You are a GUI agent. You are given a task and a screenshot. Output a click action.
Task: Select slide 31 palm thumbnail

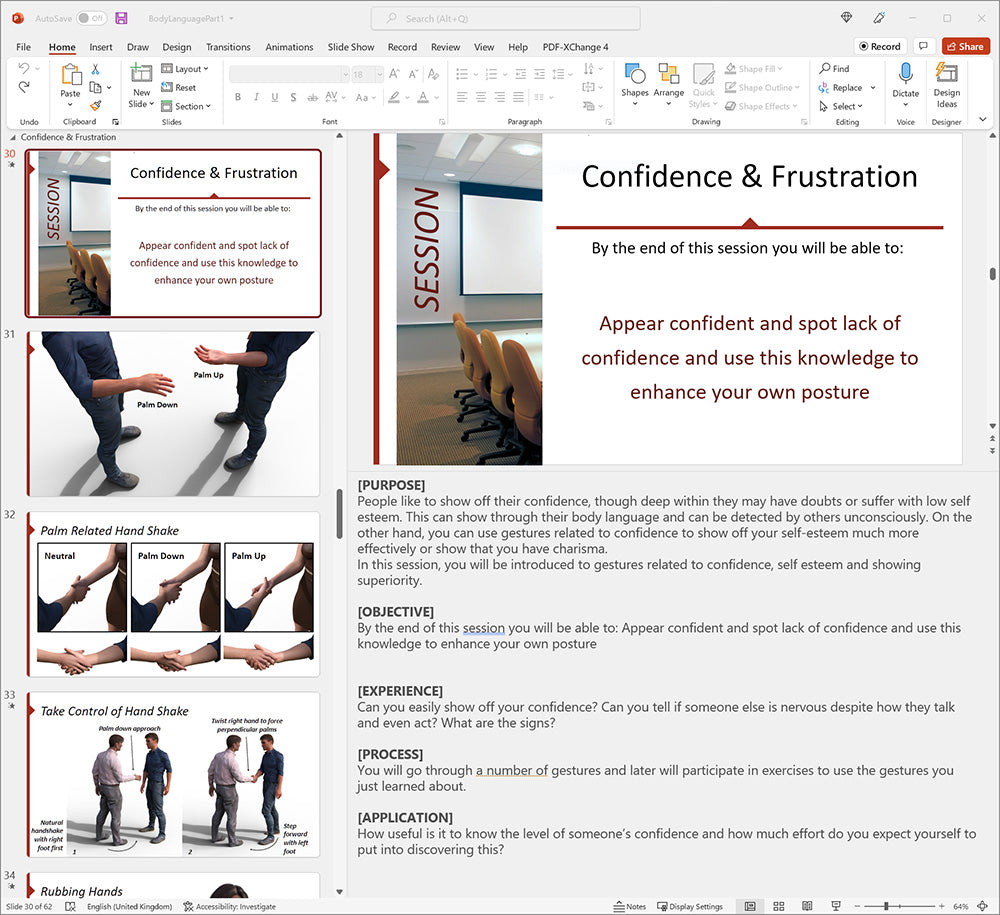pos(173,413)
